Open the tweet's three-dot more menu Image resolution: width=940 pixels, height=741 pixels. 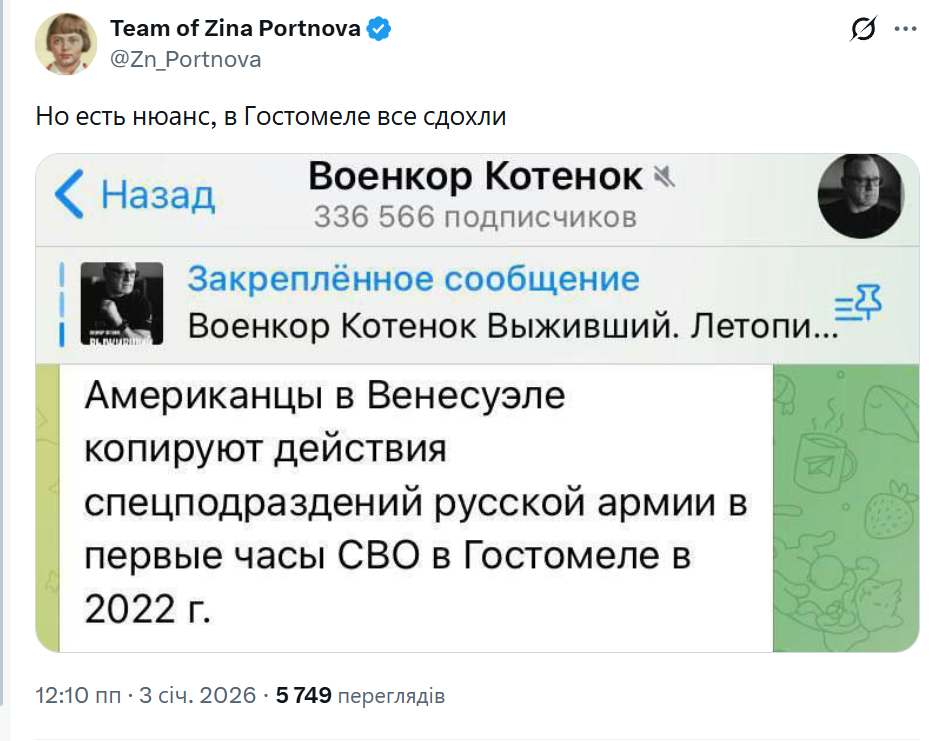pos(906,31)
